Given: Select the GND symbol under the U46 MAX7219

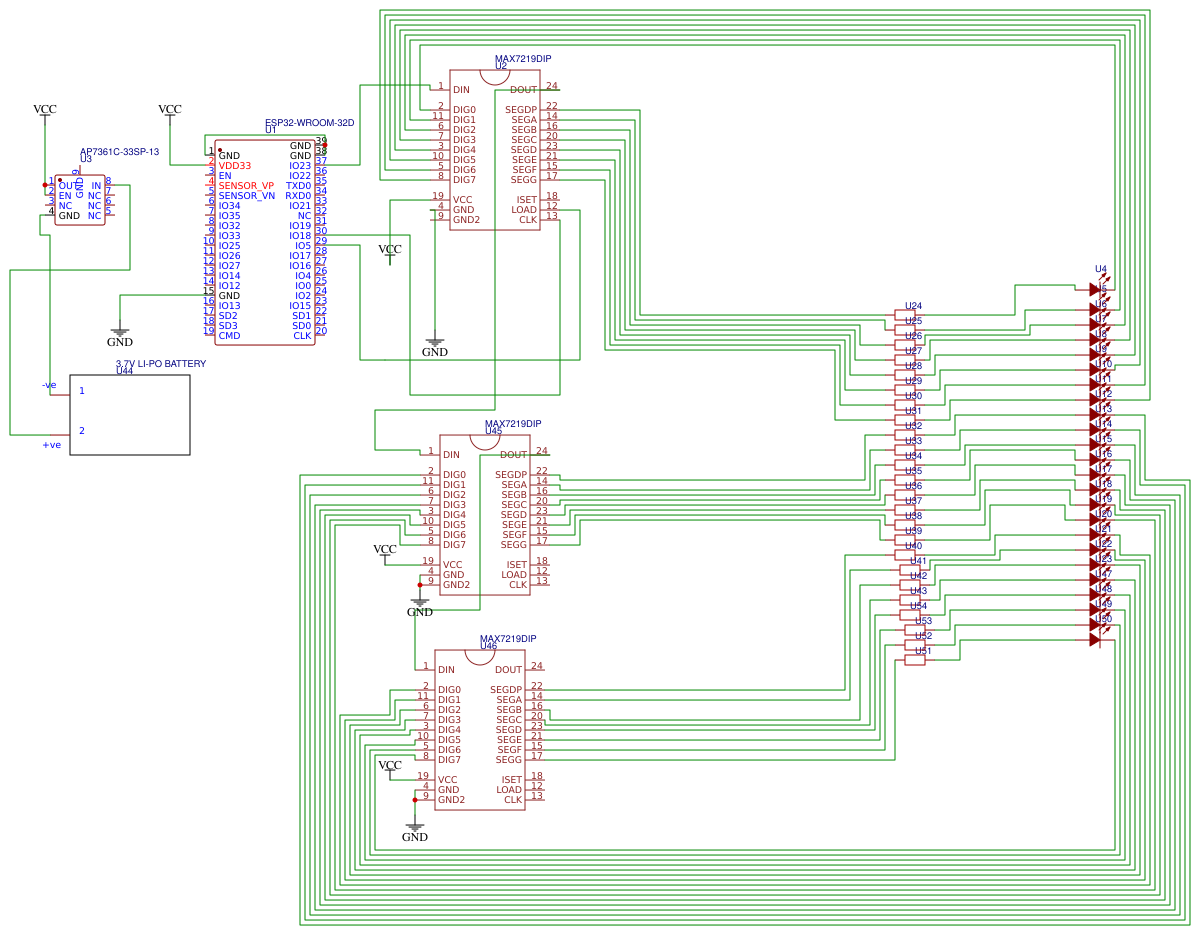Looking at the screenshot, I should click(415, 831).
